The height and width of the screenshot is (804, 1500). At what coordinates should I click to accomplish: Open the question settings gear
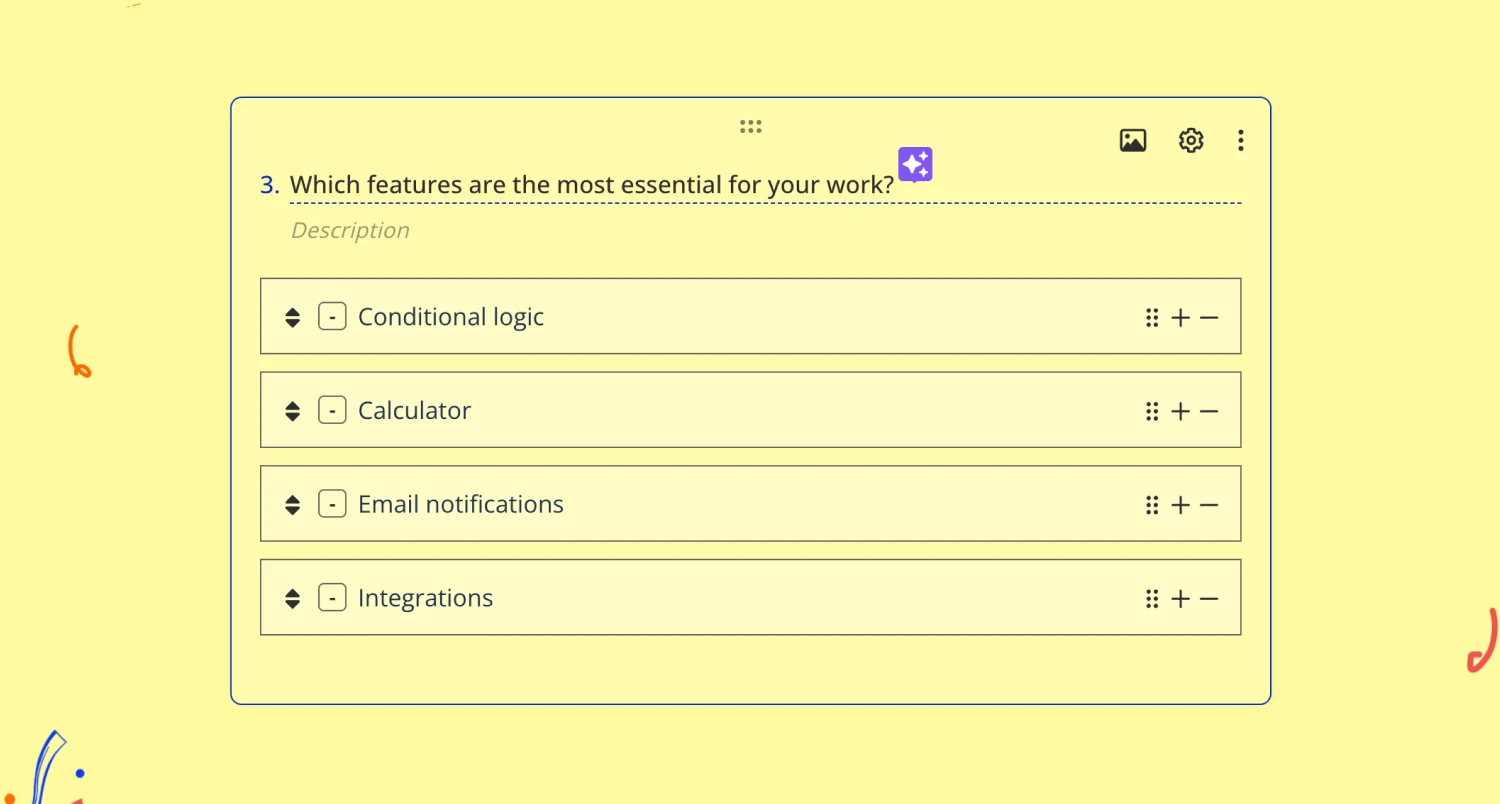click(x=1190, y=140)
